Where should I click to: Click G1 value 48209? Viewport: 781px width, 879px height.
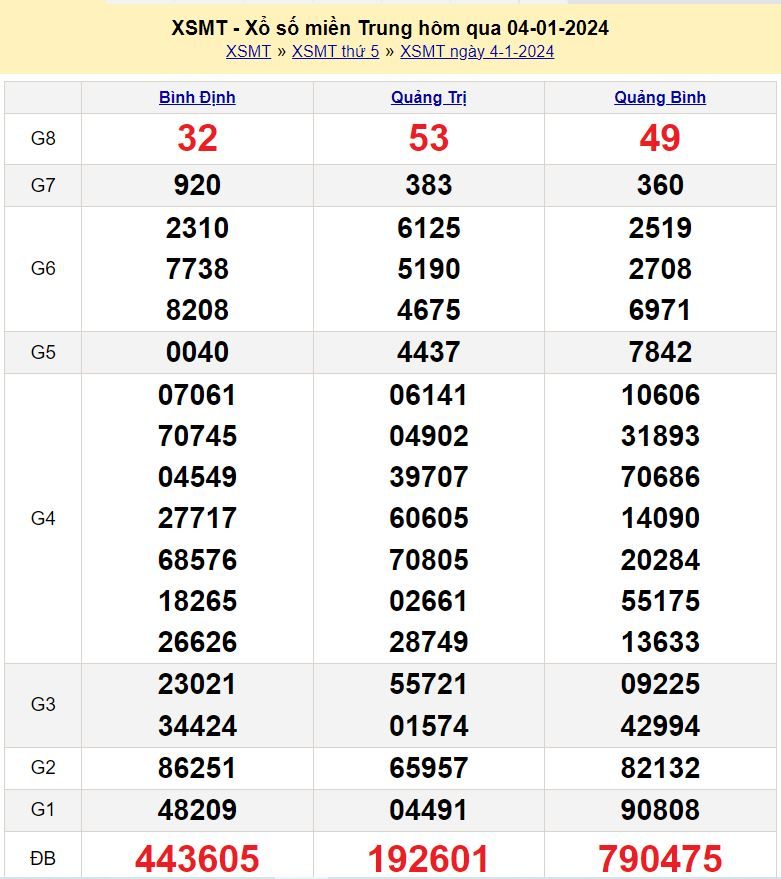click(x=197, y=810)
